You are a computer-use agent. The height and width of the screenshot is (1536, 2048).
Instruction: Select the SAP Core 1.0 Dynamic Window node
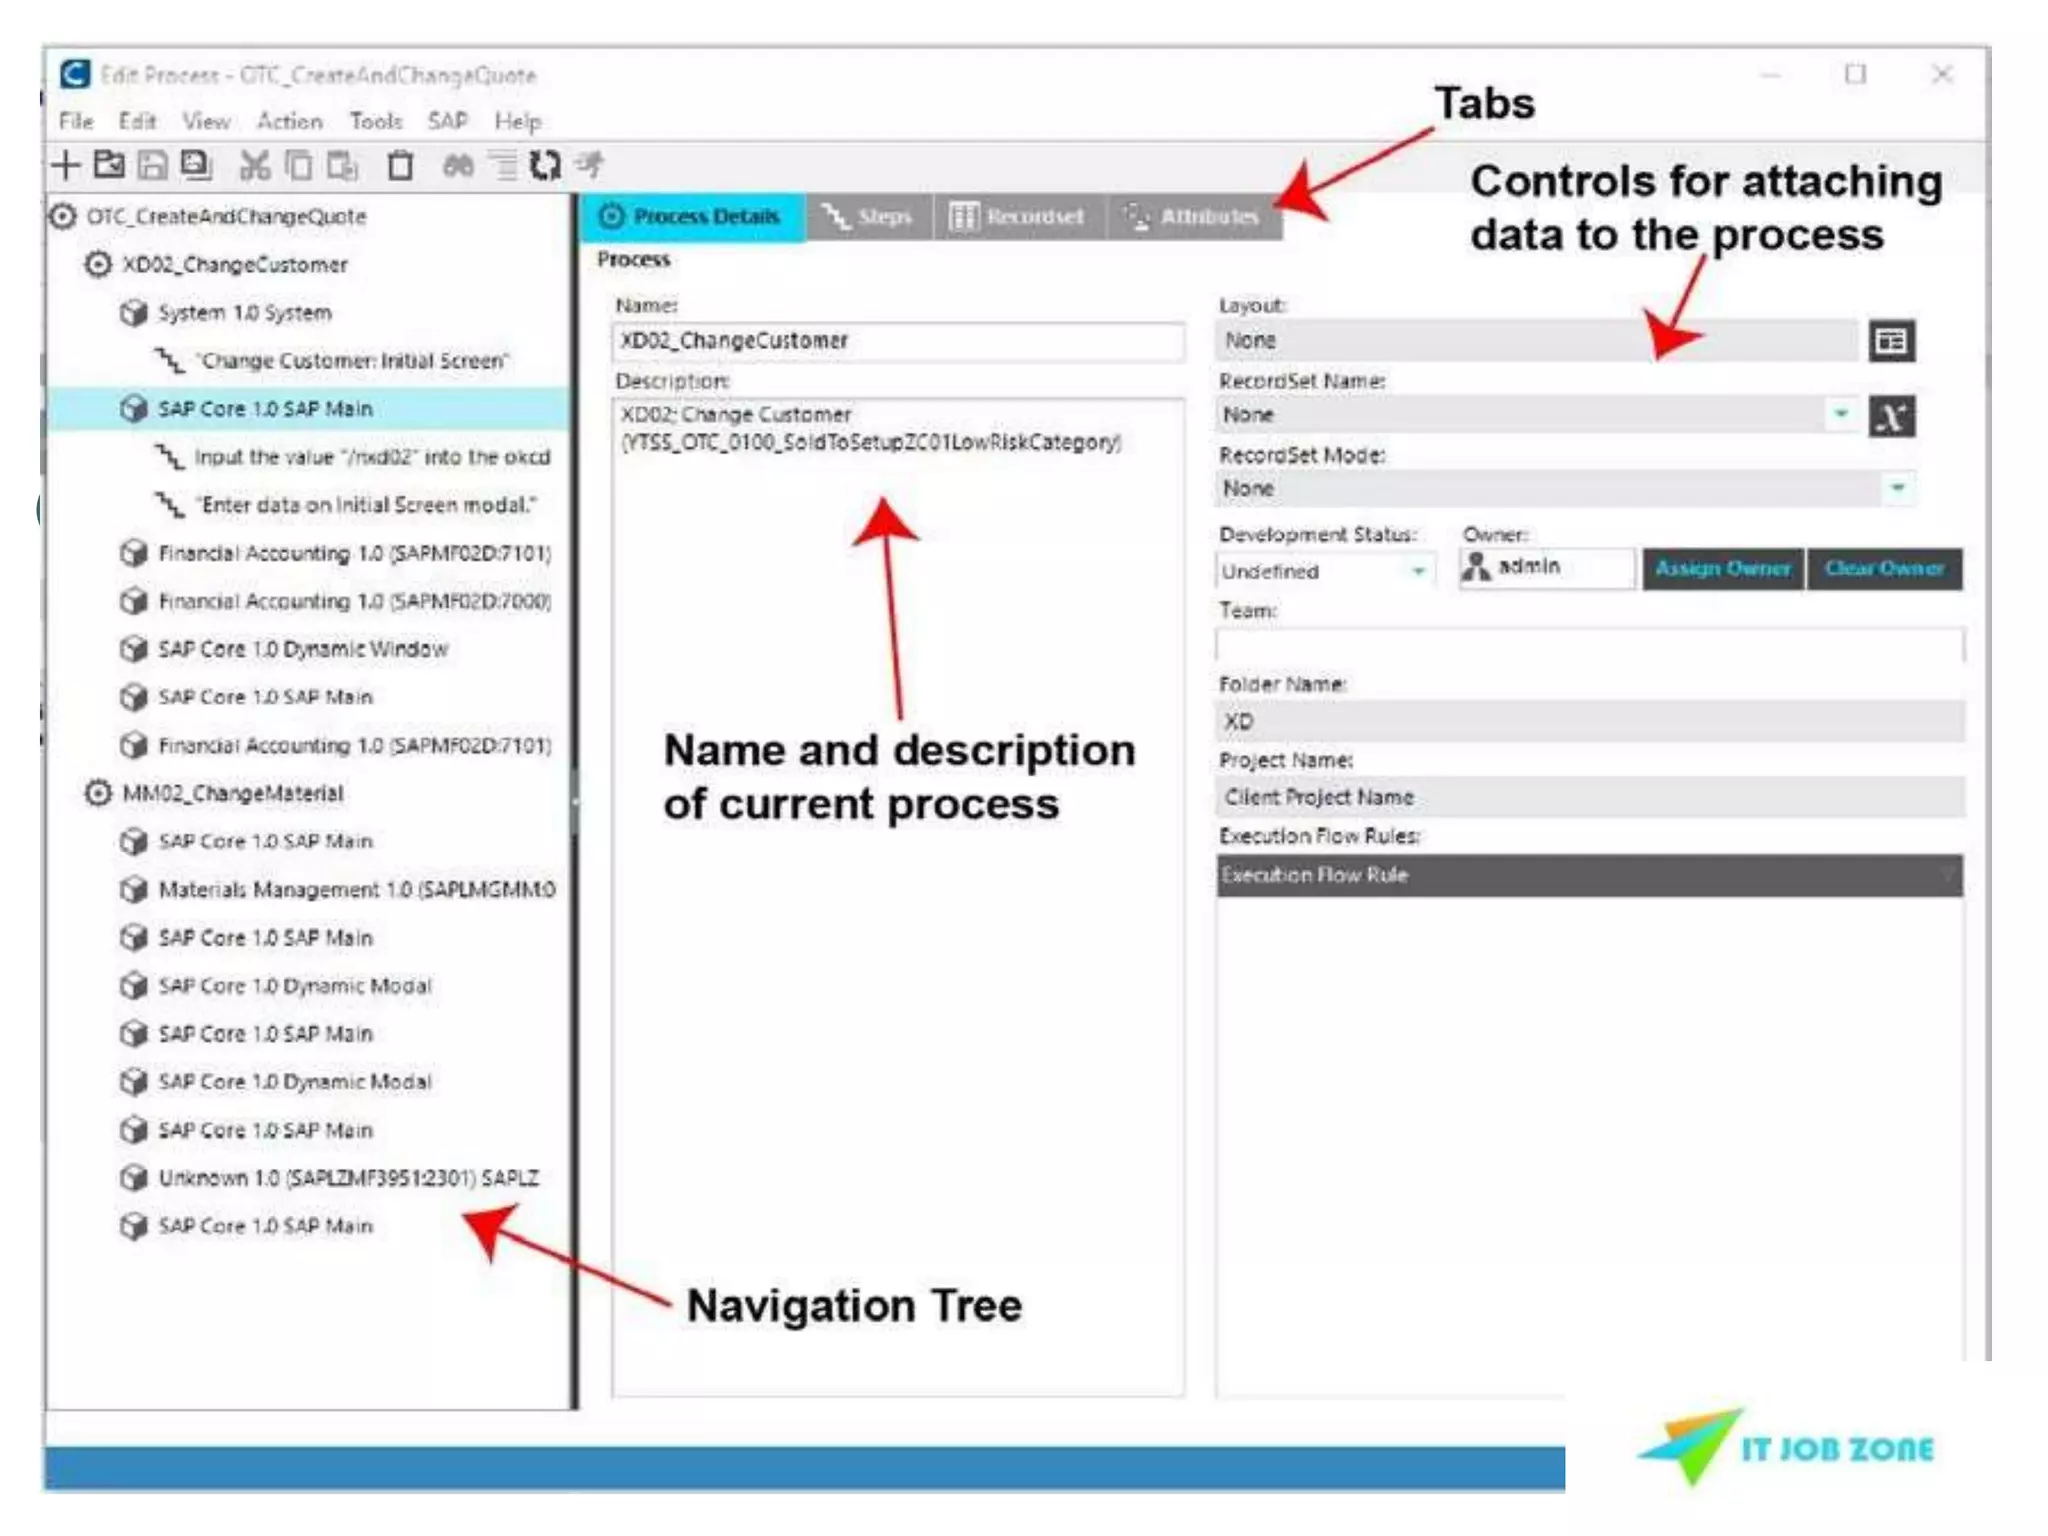(302, 650)
